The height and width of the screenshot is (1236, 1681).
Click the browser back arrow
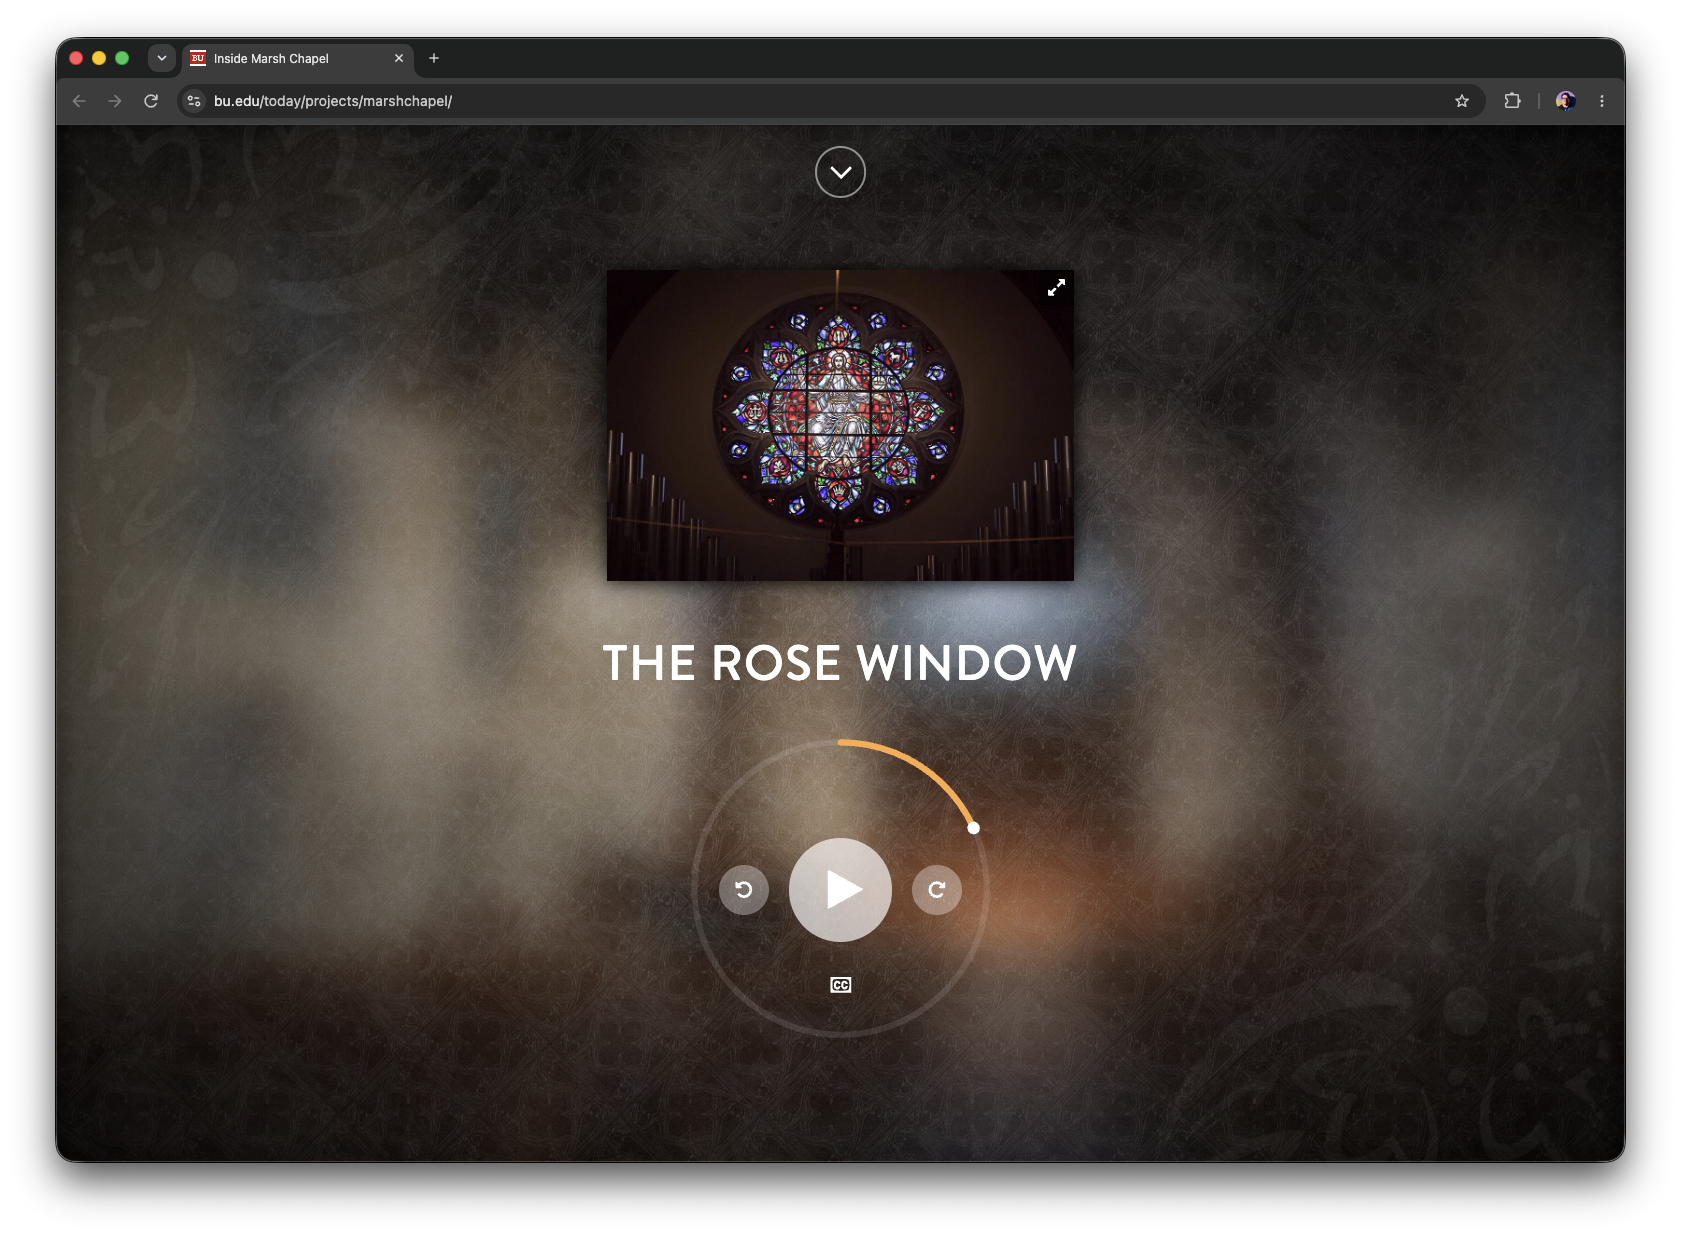coord(79,101)
